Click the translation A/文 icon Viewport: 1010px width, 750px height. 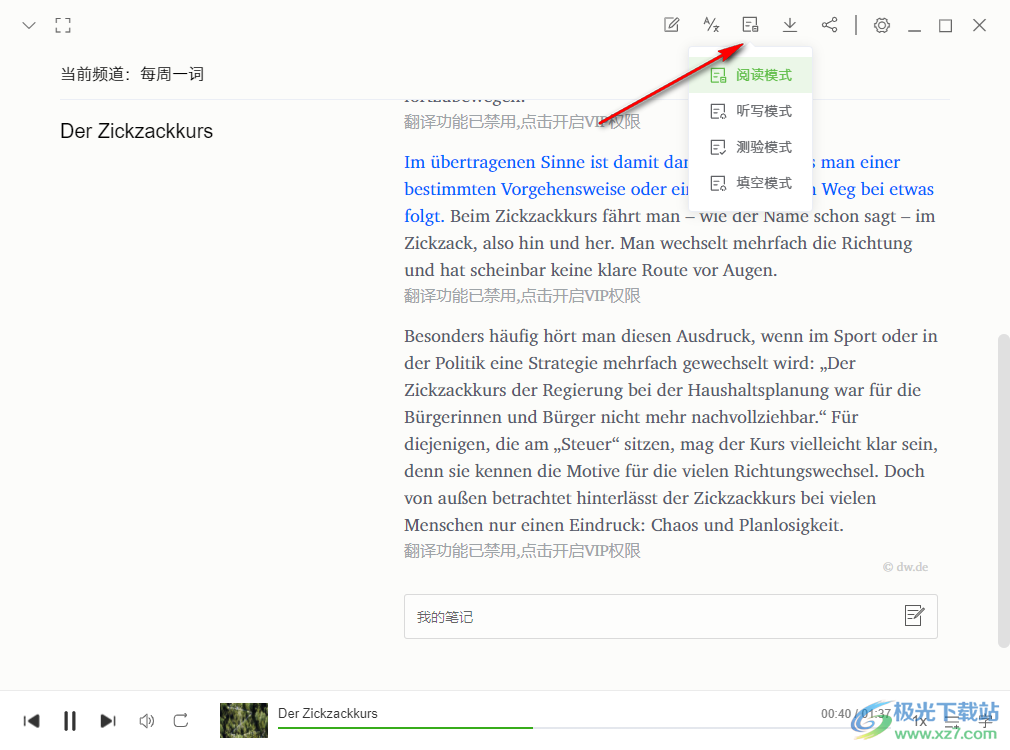coord(711,25)
